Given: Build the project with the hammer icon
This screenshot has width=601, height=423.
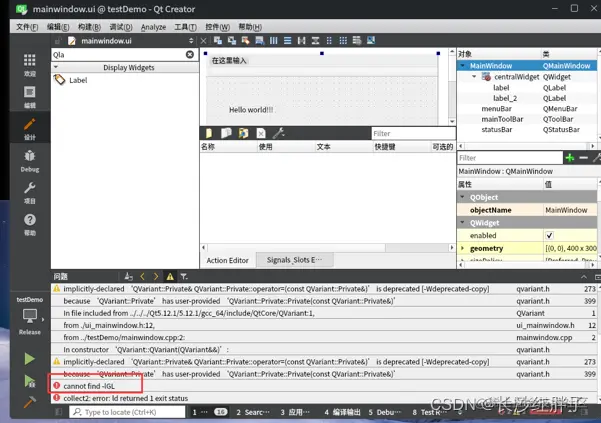Looking at the screenshot, I should click(x=30, y=402).
